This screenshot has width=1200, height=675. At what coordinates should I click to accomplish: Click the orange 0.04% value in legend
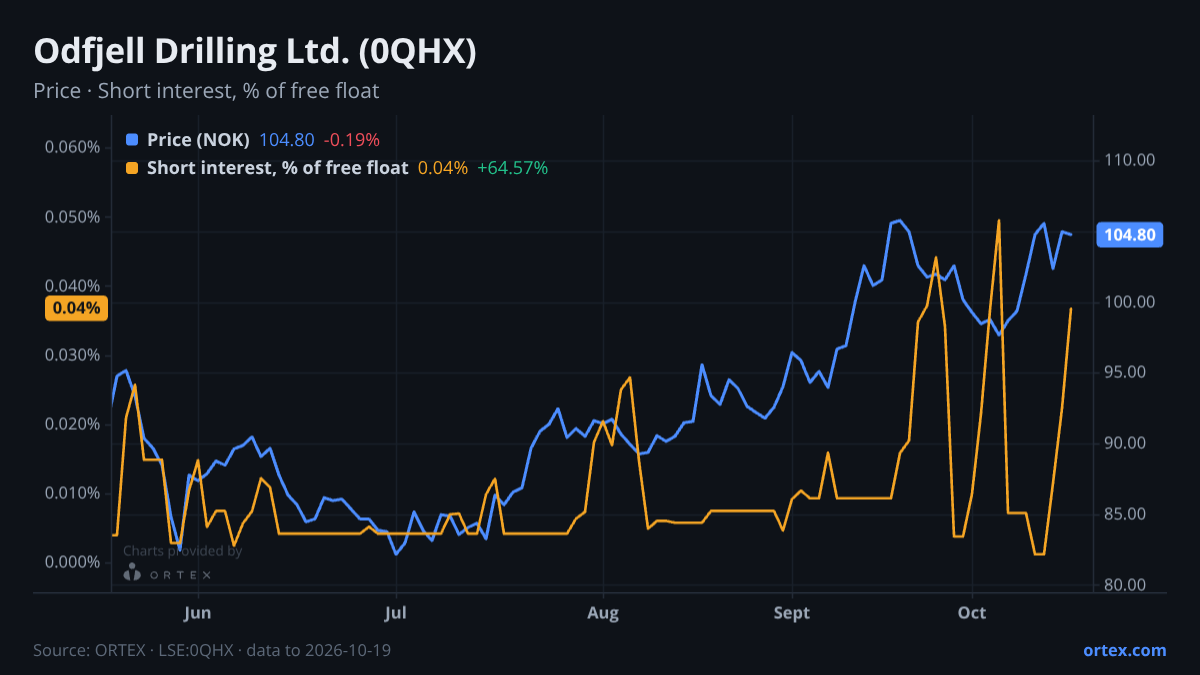(442, 168)
